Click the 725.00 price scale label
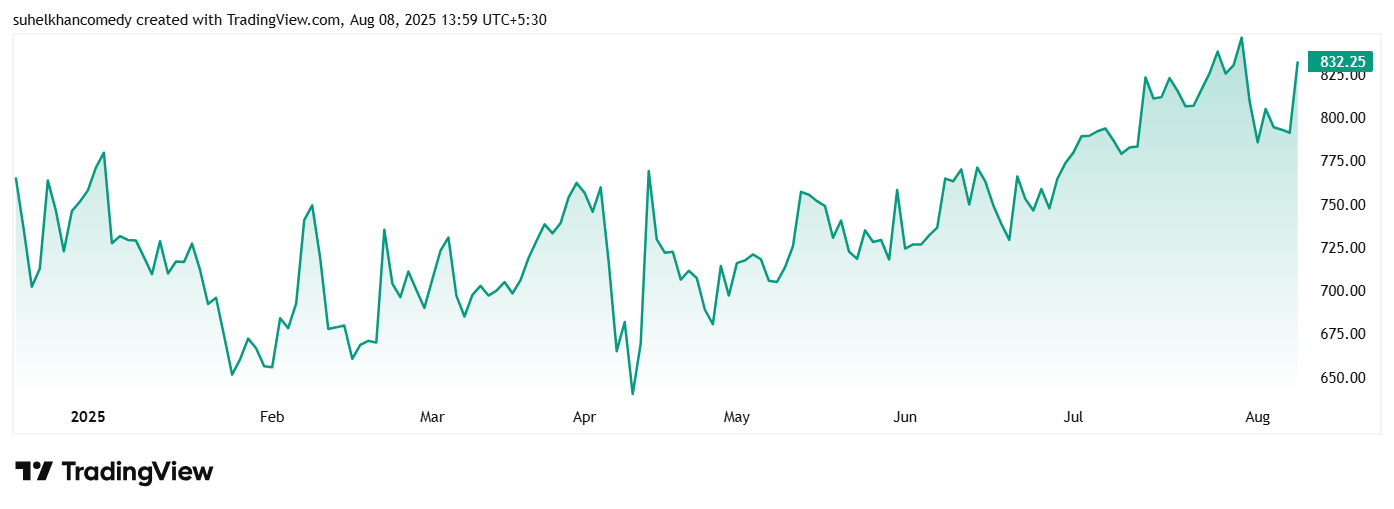 click(1342, 248)
